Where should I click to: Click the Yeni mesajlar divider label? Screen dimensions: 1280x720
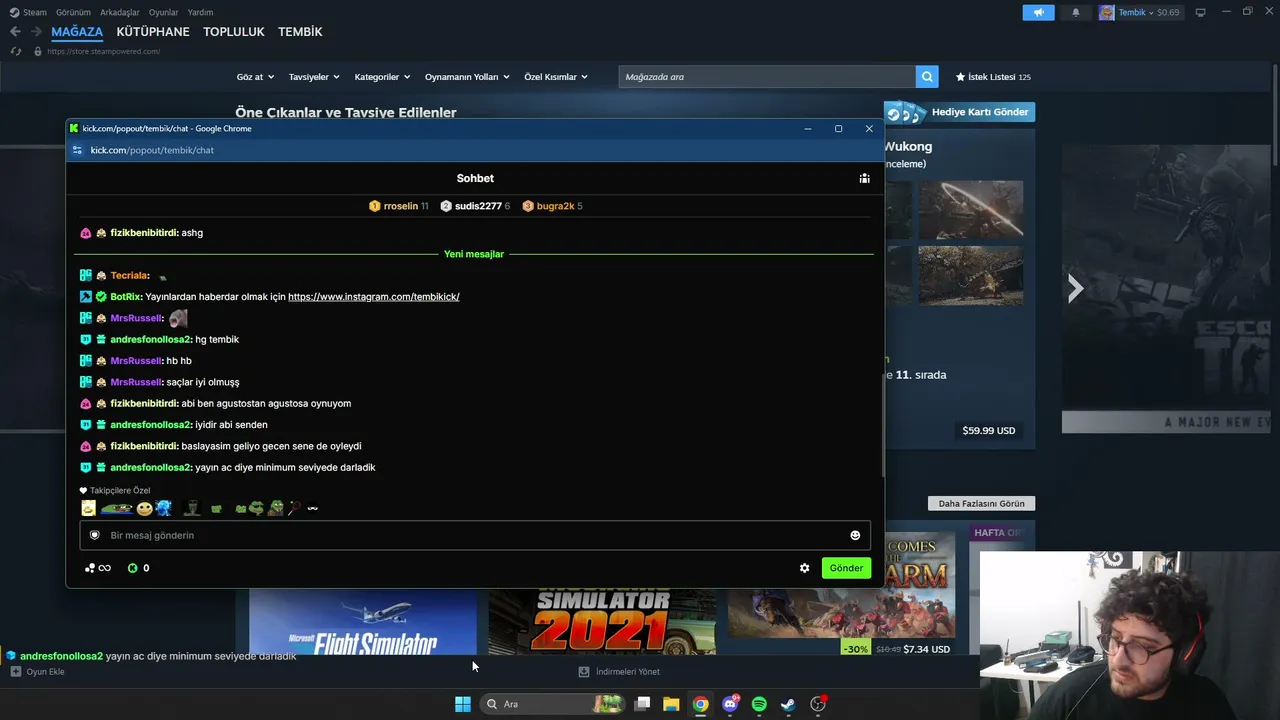click(x=474, y=254)
